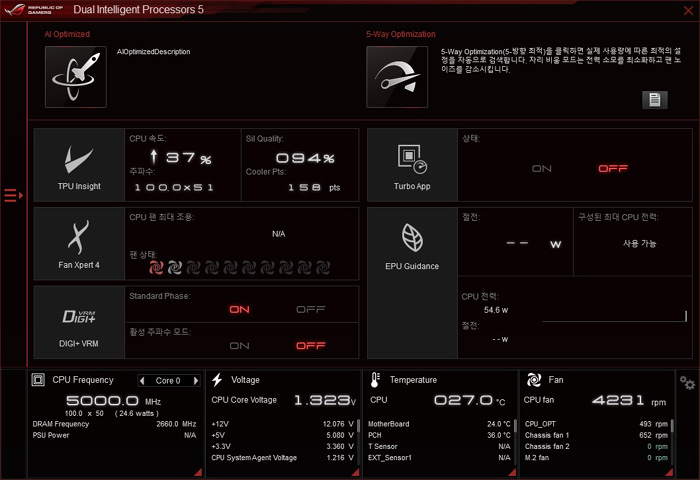Expand the Fan panel corner arrow
700x480 pixels.
669,472
